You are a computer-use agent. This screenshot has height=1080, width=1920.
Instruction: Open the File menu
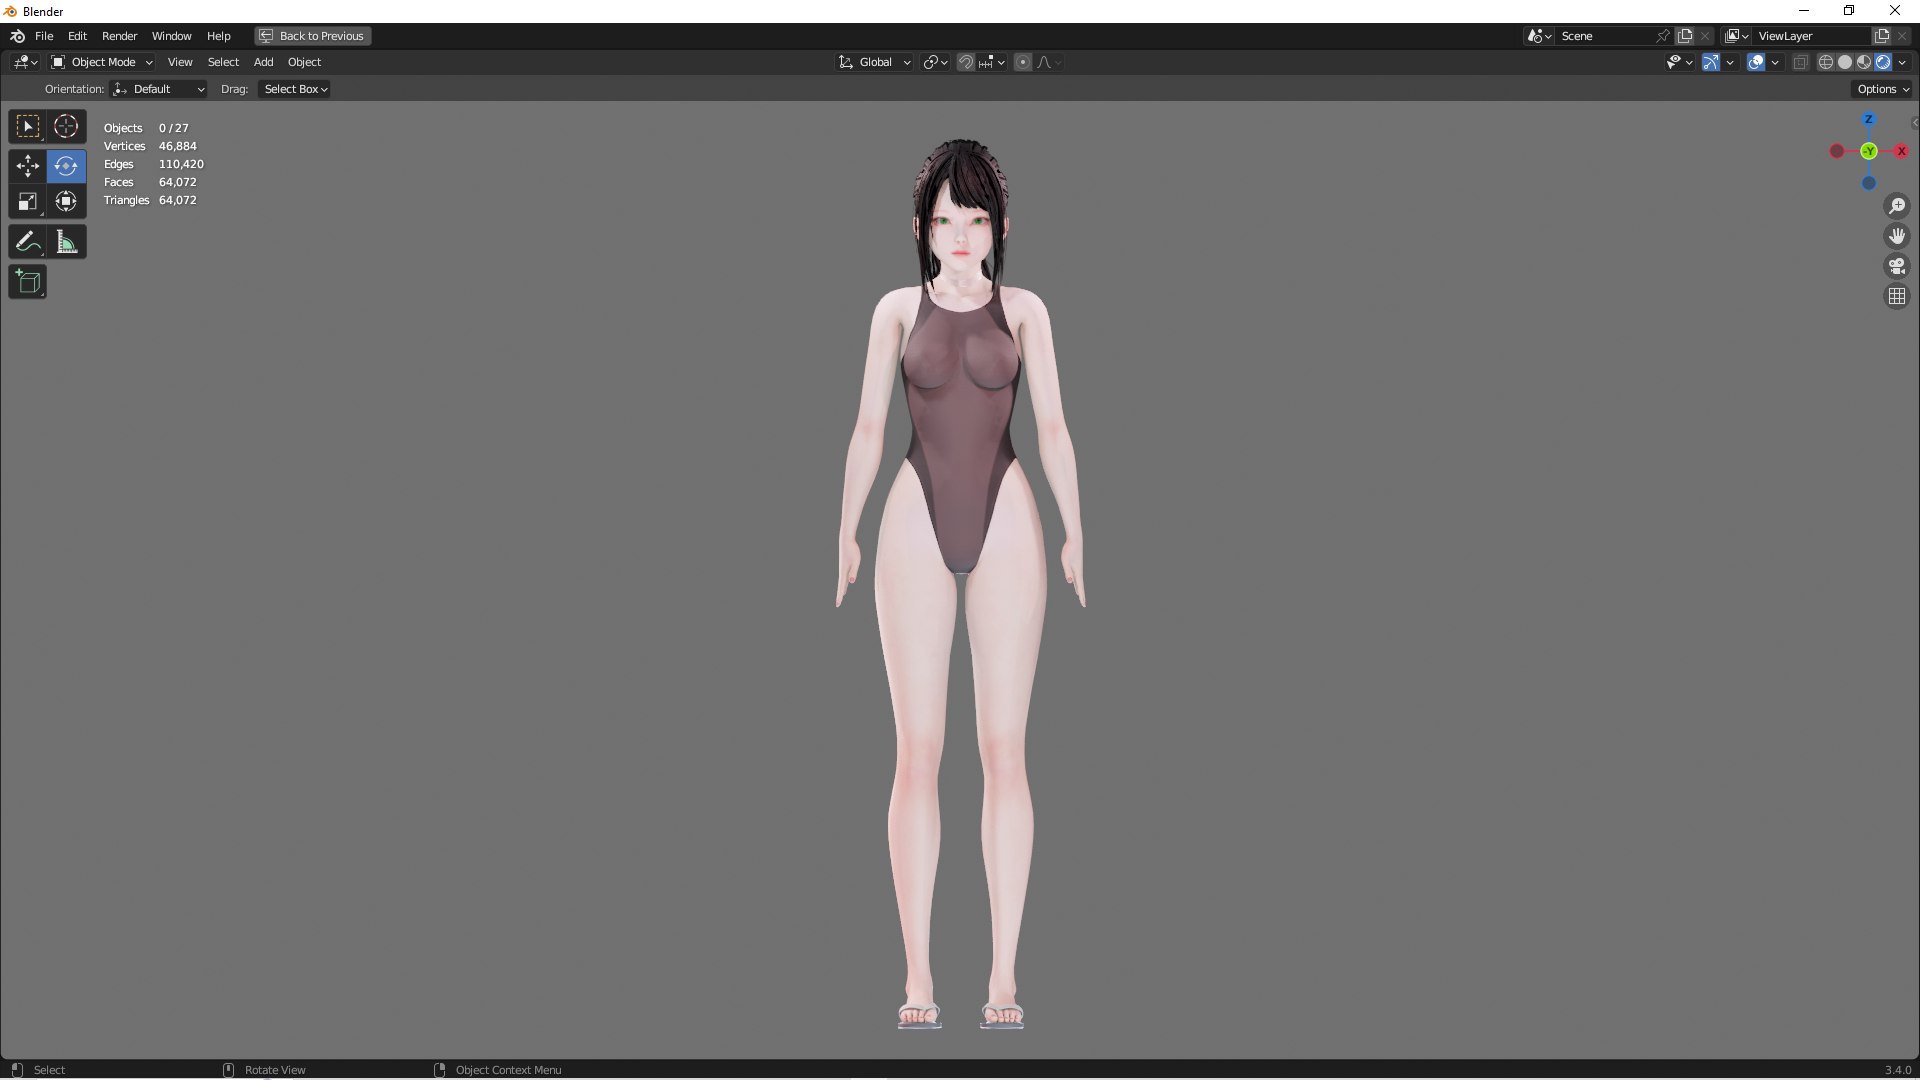coord(44,36)
